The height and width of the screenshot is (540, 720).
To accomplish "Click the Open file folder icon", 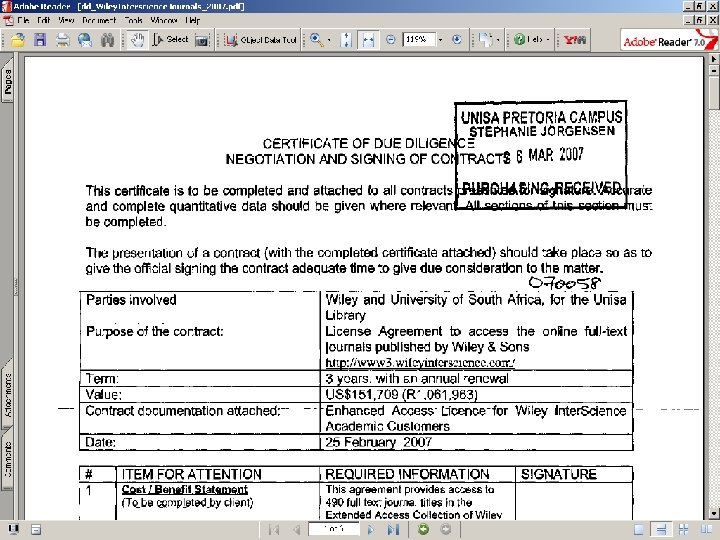I will (17, 40).
